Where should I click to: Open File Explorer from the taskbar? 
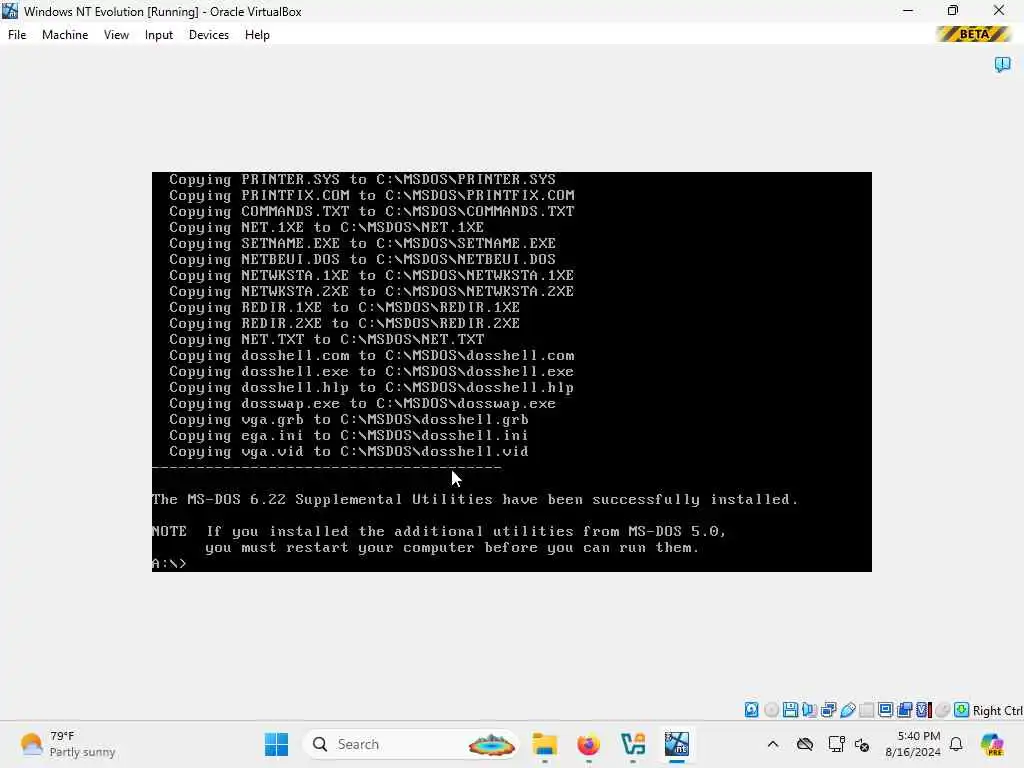click(545, 744)
